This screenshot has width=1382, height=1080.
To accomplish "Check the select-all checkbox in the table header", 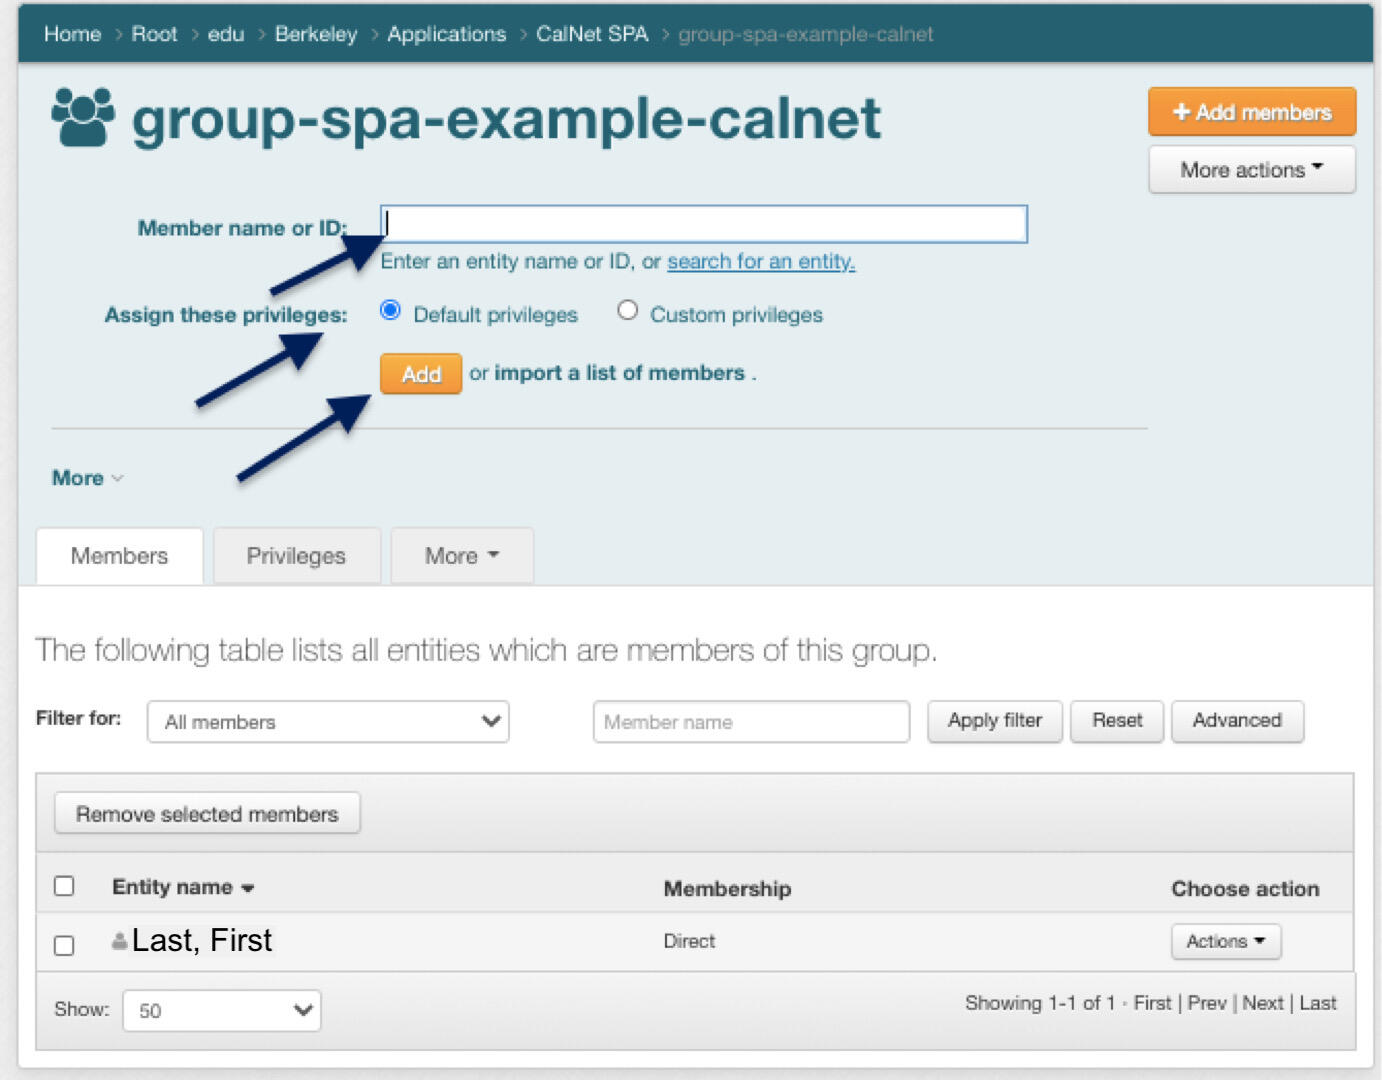I will [x=65, y=886].
